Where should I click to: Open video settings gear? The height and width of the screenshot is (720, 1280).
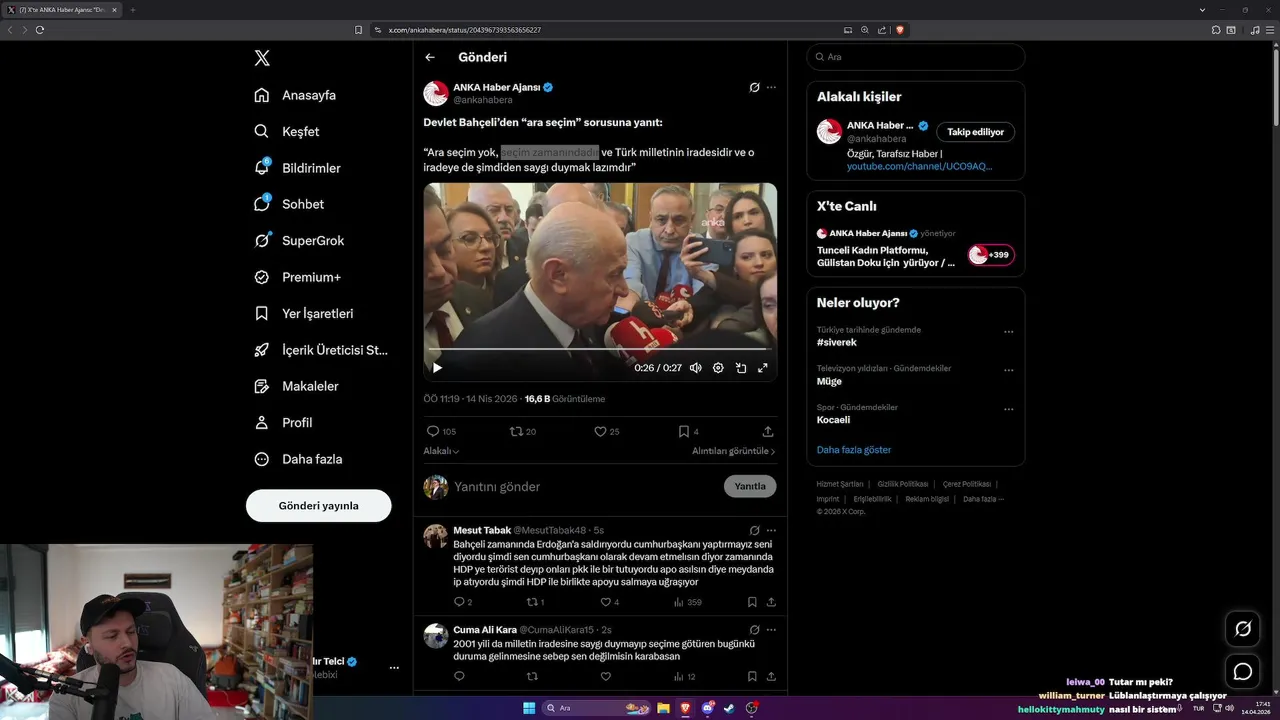point(718,368)
